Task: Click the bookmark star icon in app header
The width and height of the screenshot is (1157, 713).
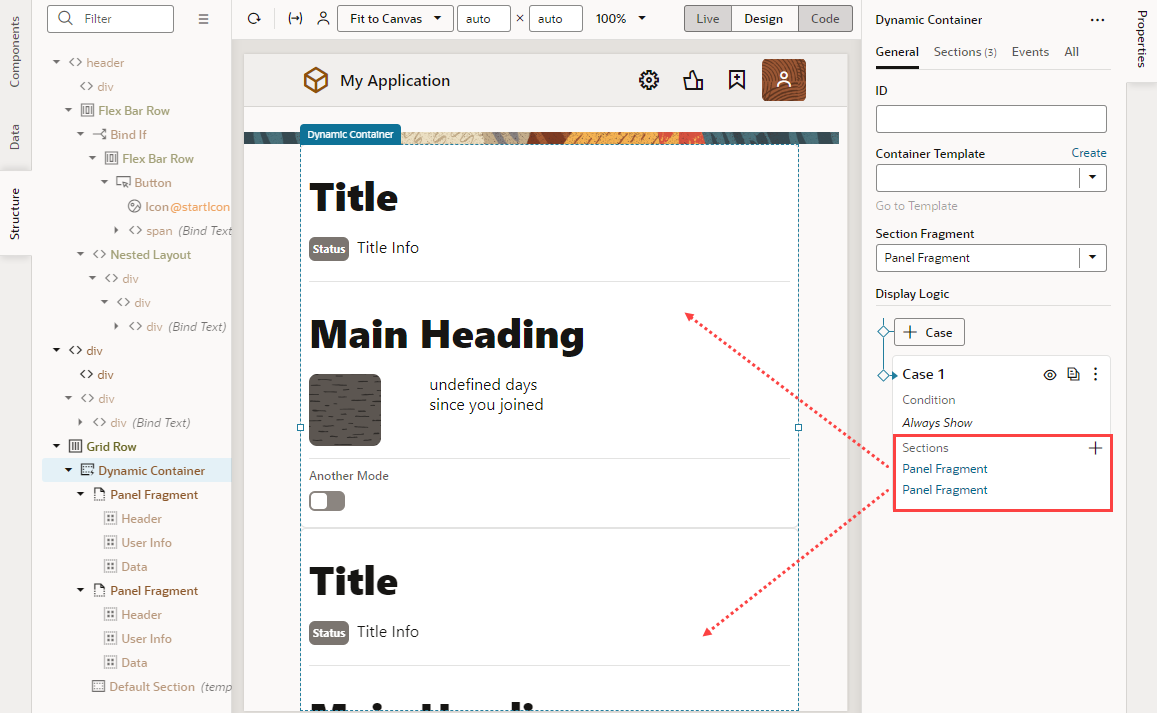Action: 736,80
